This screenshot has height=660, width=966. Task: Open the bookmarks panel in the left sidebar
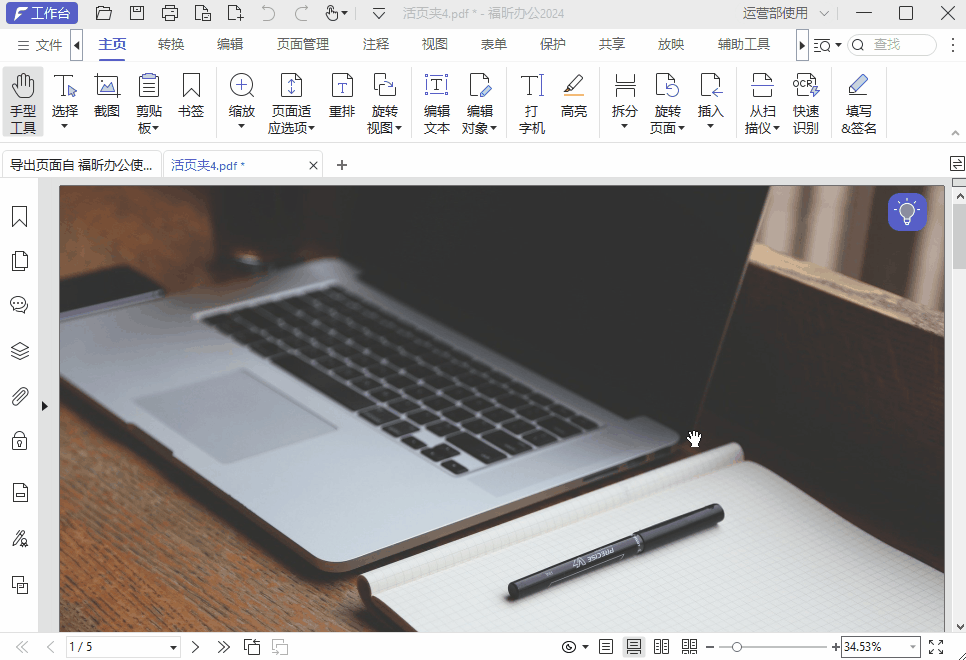[19, 214]
